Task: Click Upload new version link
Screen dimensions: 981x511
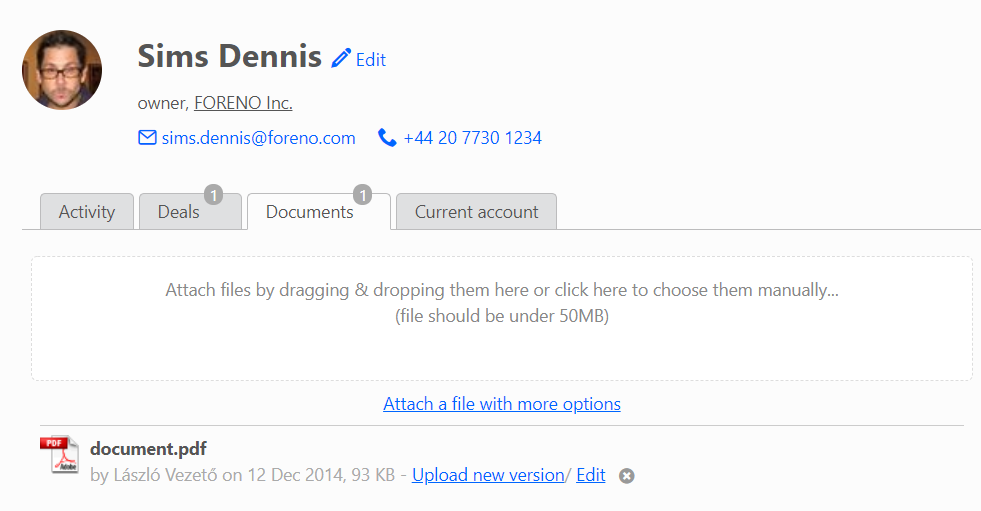Action: 488,475
